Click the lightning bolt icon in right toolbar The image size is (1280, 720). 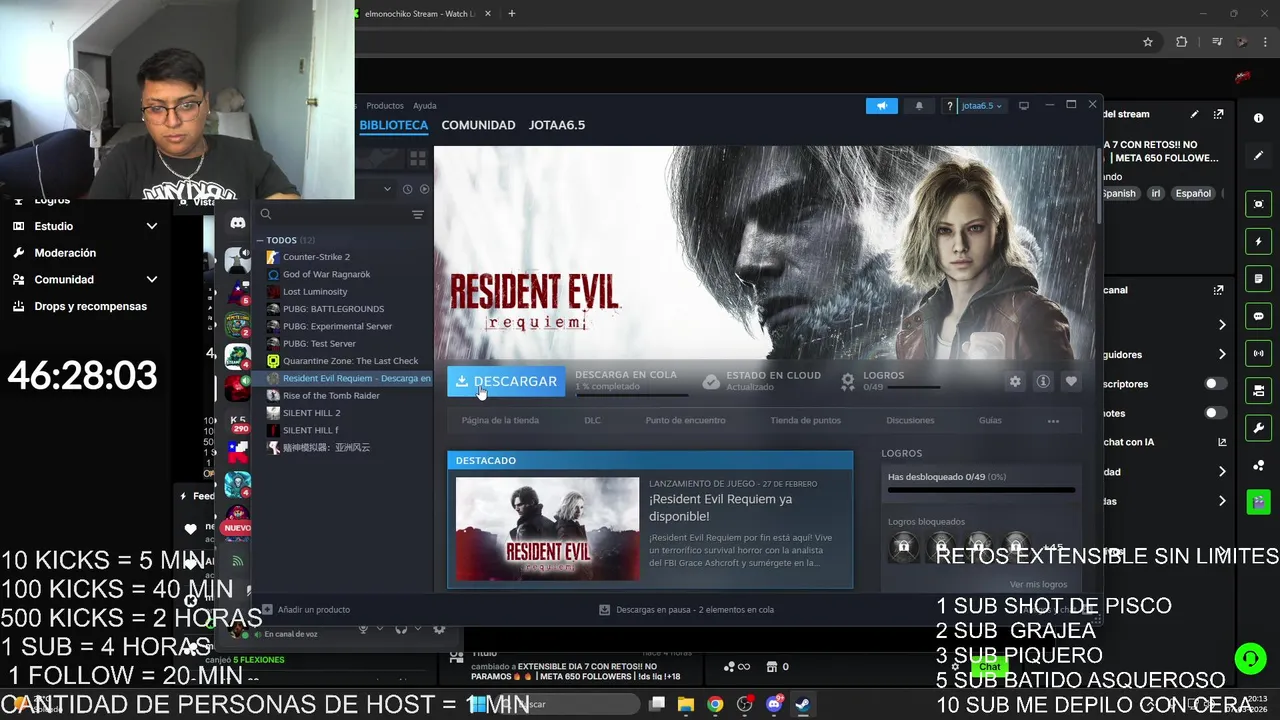tap(1258, 241)
